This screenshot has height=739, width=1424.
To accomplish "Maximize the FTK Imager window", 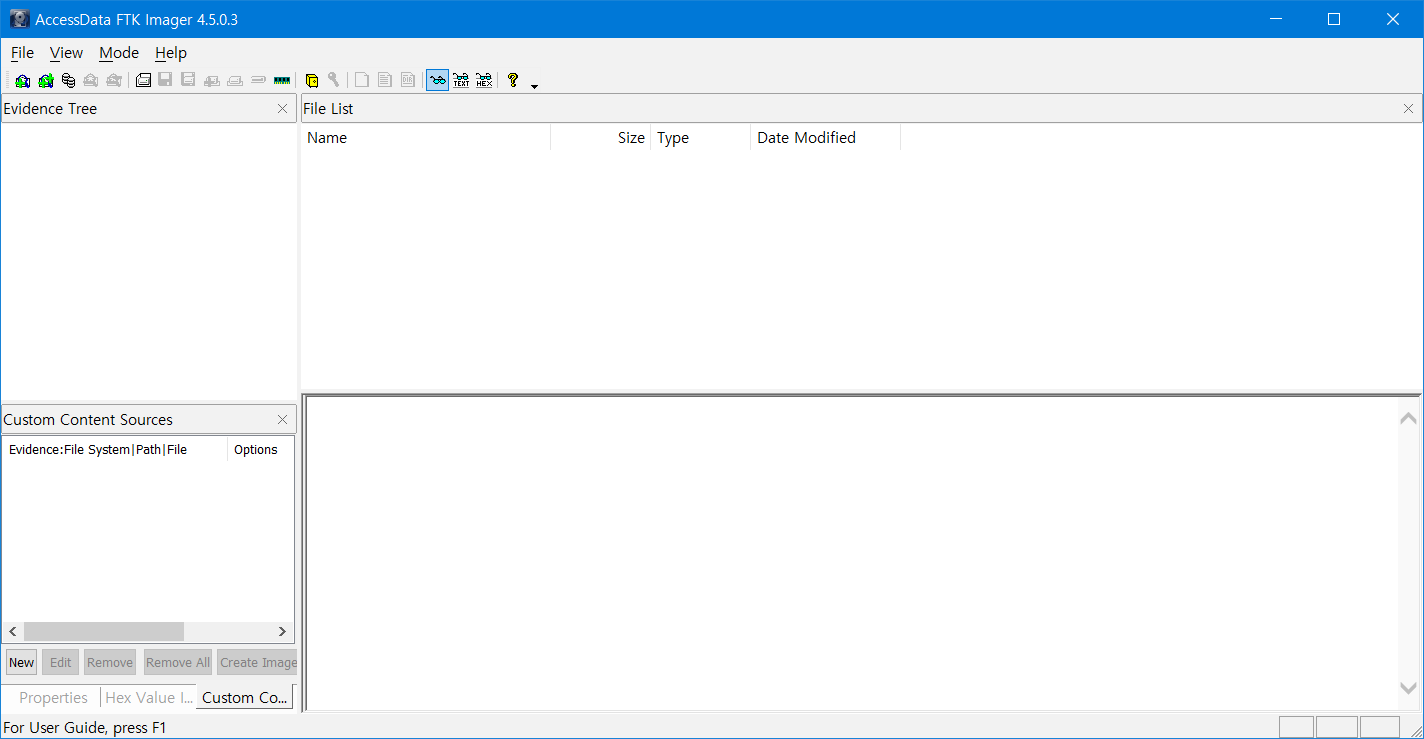I will [1334, 19].
